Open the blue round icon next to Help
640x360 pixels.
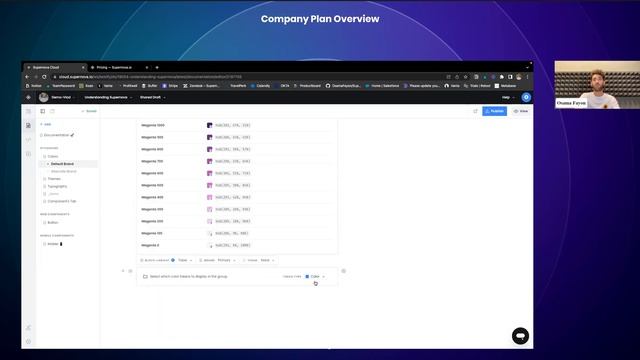tap(526, 97)
